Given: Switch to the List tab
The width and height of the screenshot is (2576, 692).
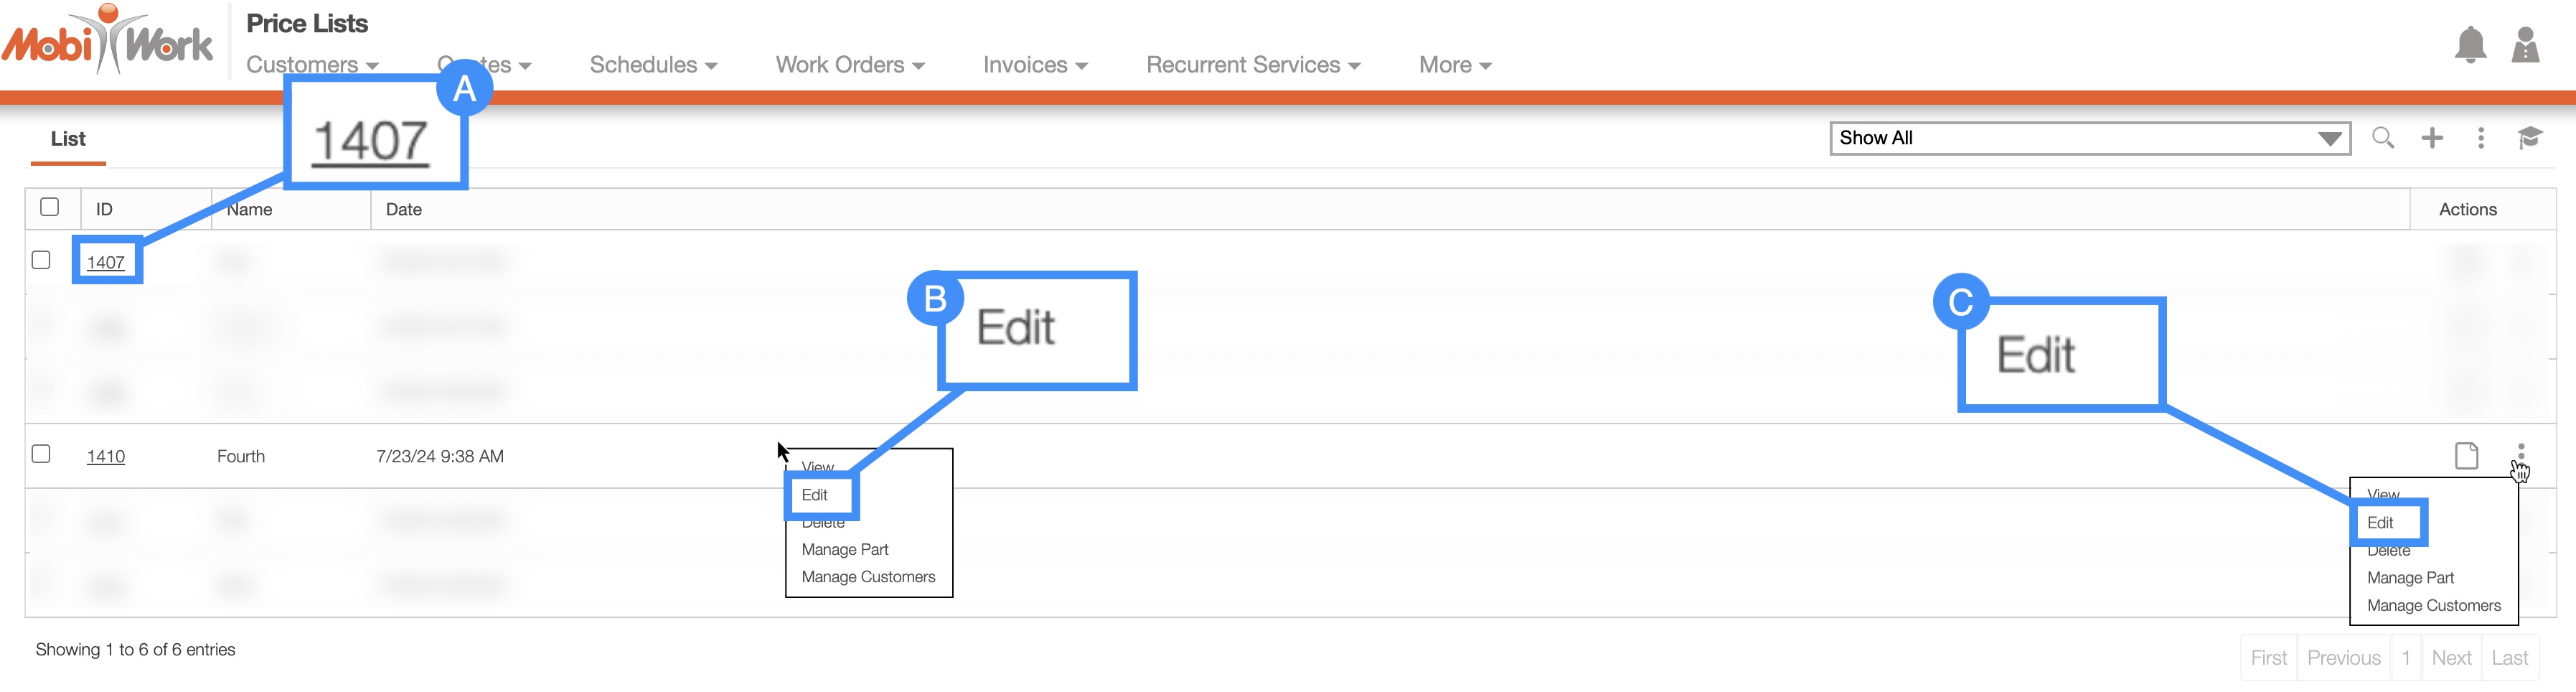Looking at the screenshot, I should click(68, 139).
